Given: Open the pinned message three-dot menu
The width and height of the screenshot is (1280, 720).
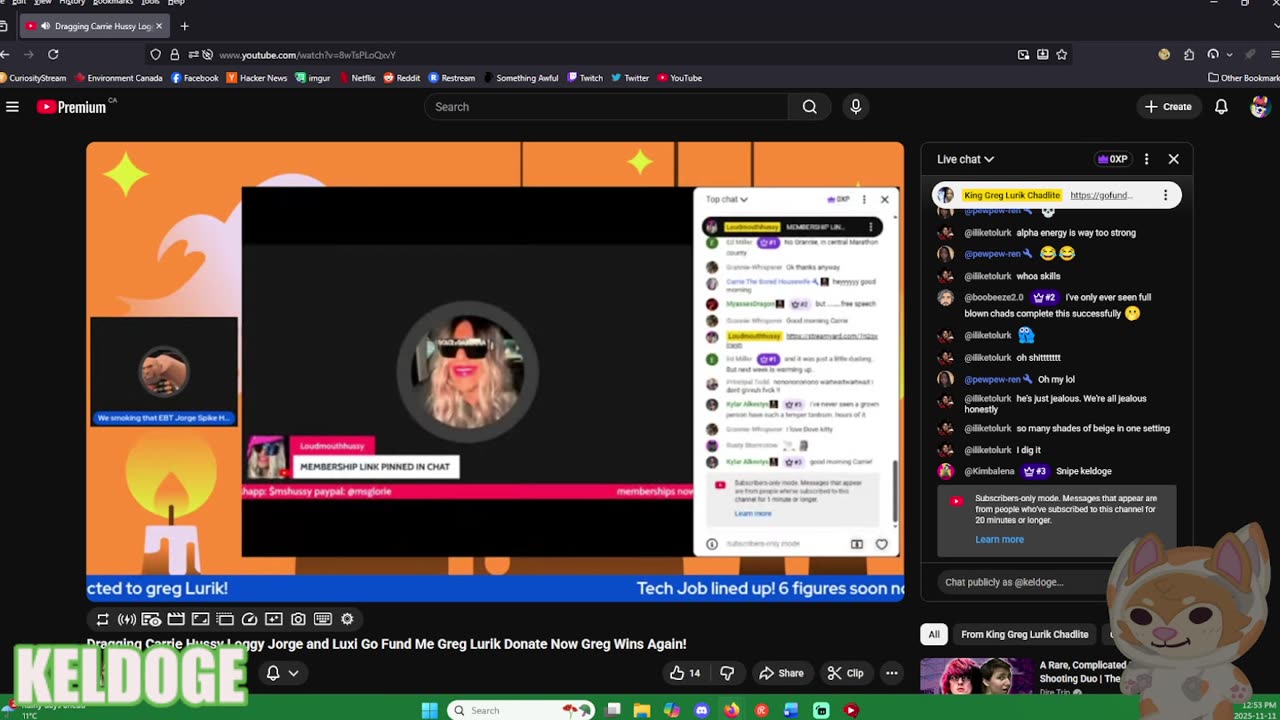Looking at the screenshot, I should [x=1165, y=195].
